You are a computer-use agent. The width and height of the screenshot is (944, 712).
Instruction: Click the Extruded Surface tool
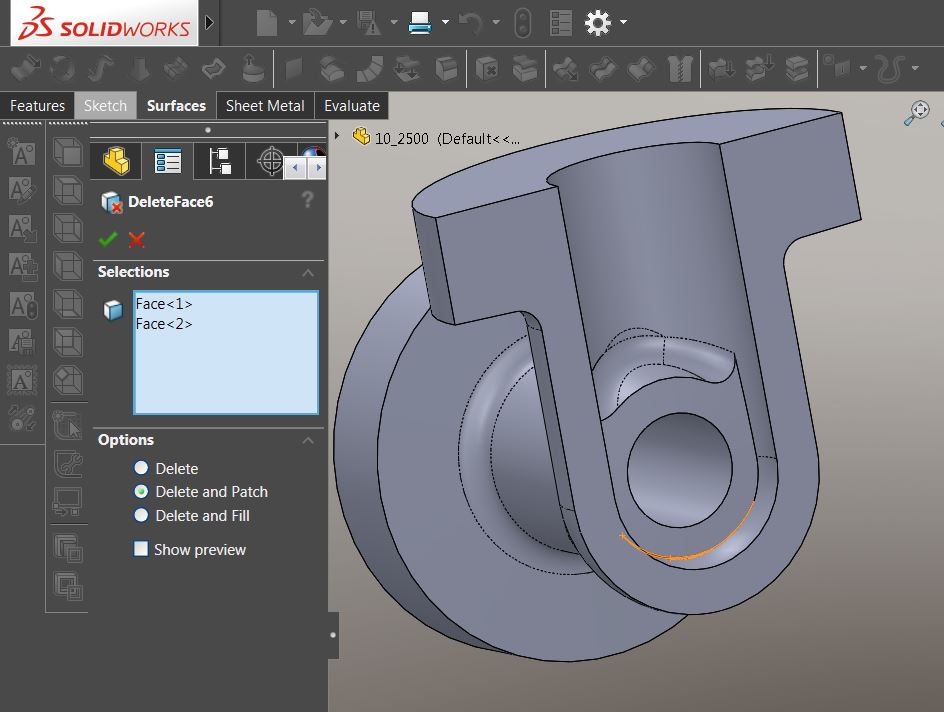point(25,69)
